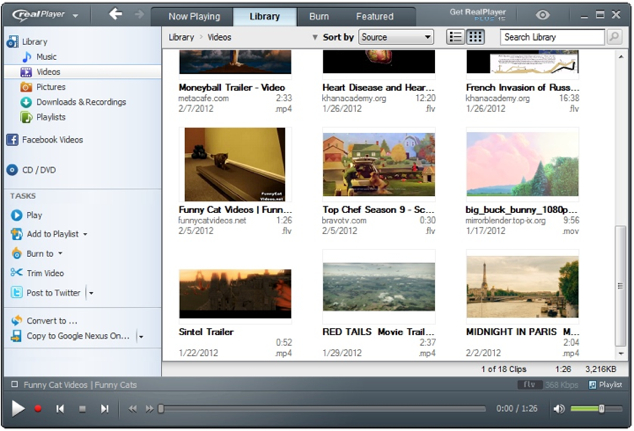Skip to next clip
The height and width of the screenshot is (431, 634).
(104, 409)
